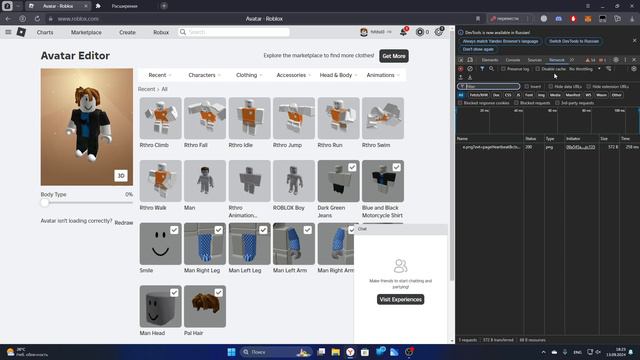Open a new browser tab
The height and width of the screenshot is (360, 640).
pos(164,6)
